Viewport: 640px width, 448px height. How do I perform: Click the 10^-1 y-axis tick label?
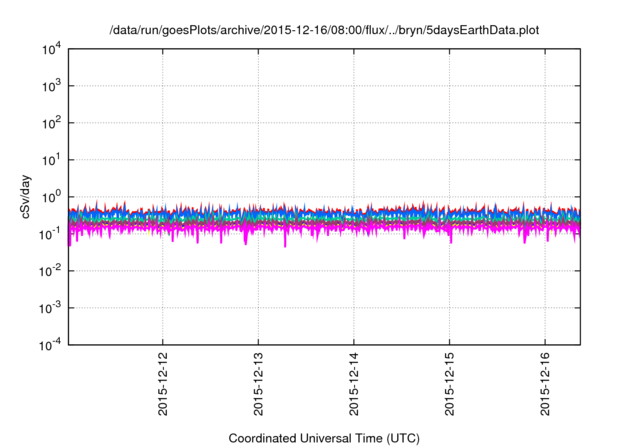tap(50, 234)
